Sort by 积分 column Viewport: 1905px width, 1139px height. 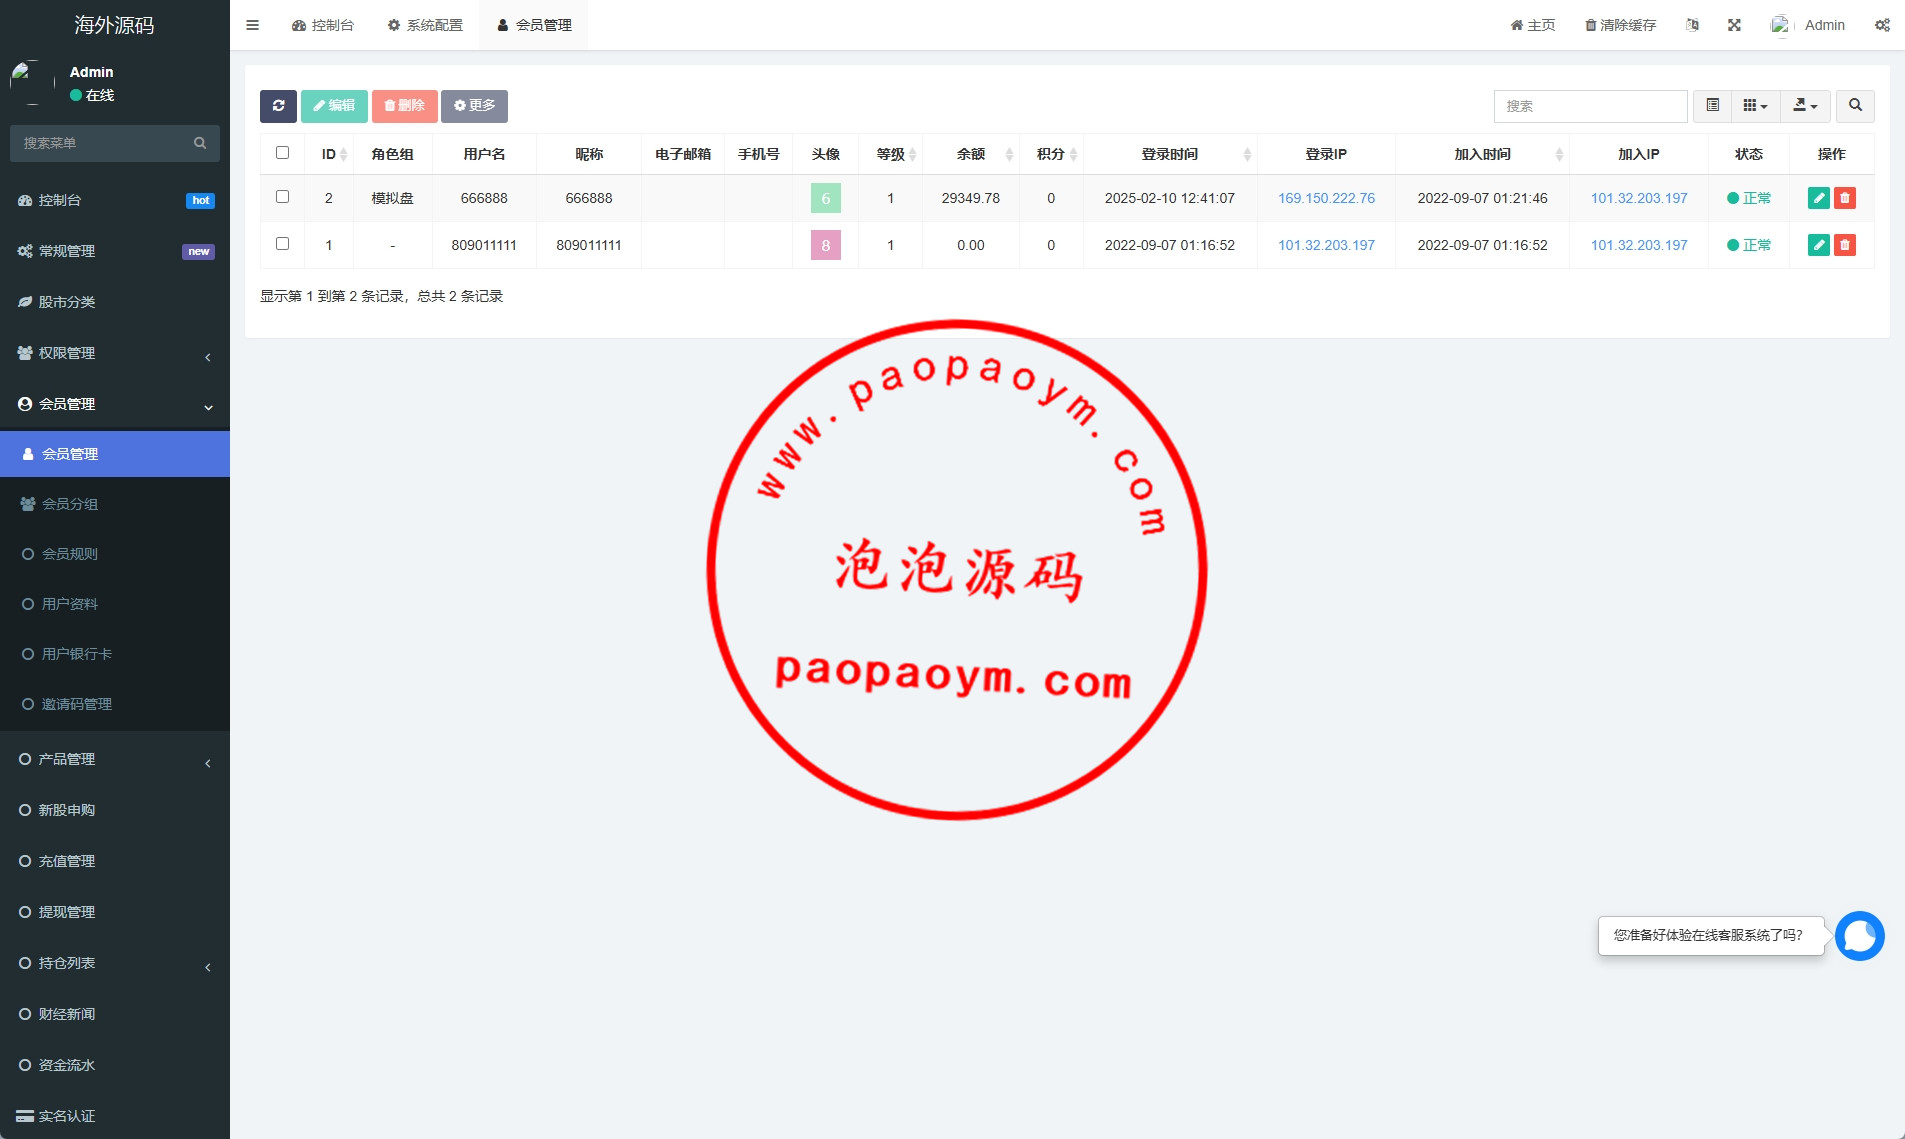[1051, 154]
